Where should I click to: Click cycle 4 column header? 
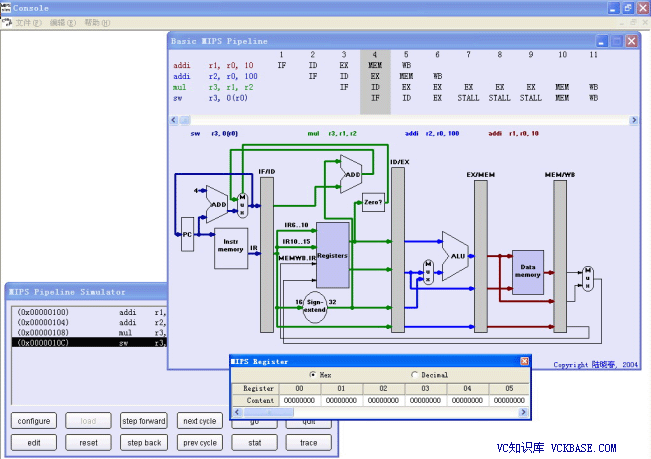(374, 55)
